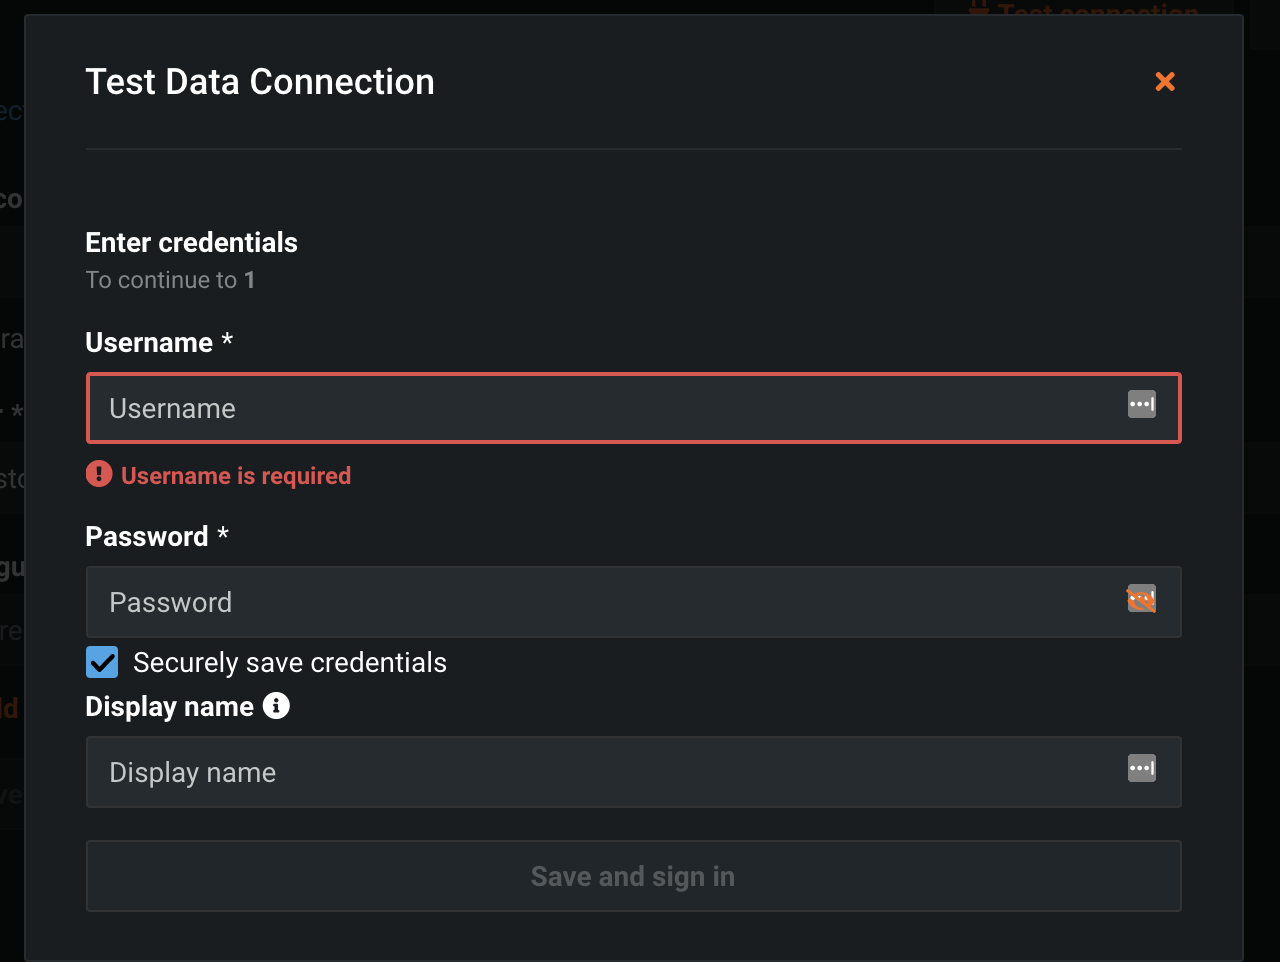Click the crossed-out autofill icon in Password field

coord(1142,599)
